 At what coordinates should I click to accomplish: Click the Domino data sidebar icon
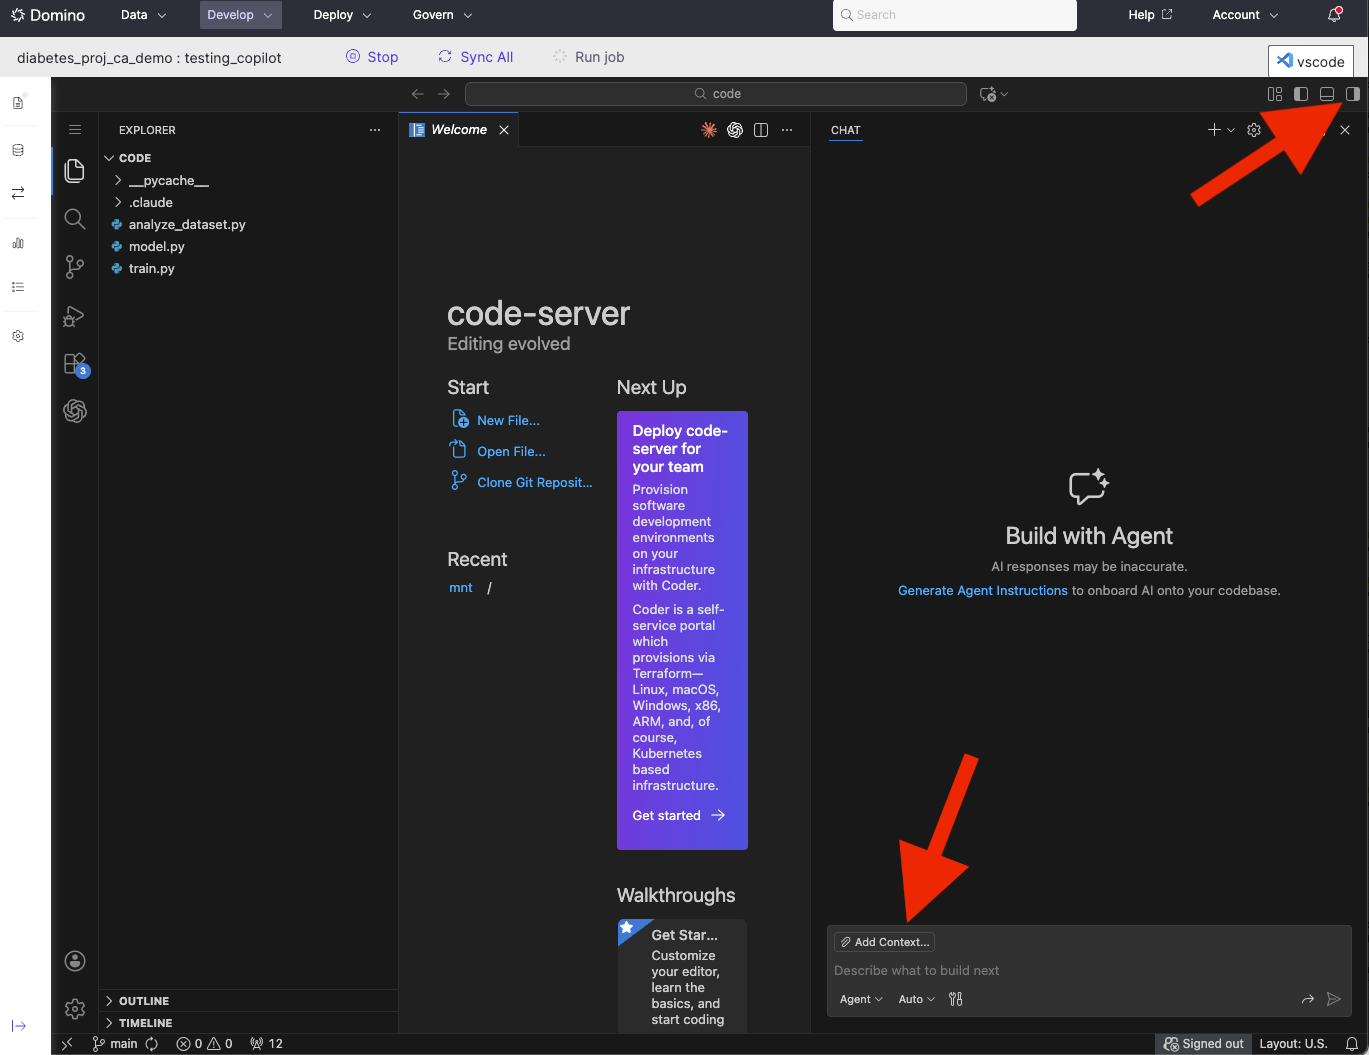(18, 150)
